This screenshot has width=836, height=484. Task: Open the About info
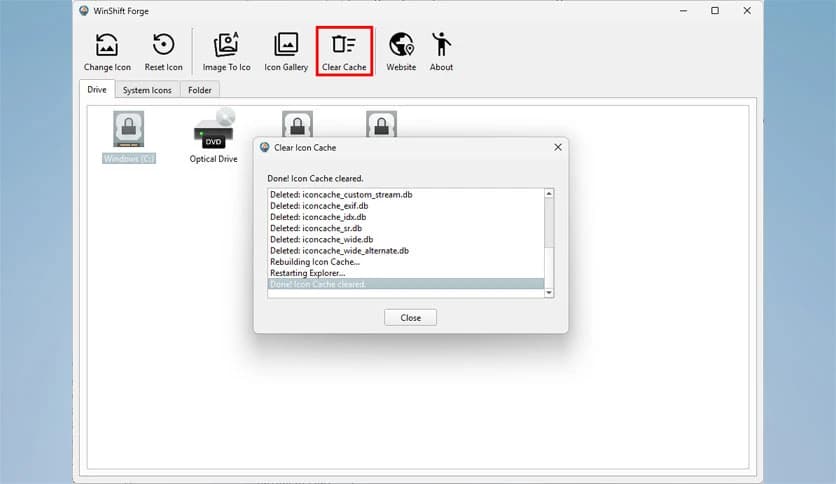[x=441, y=52]
